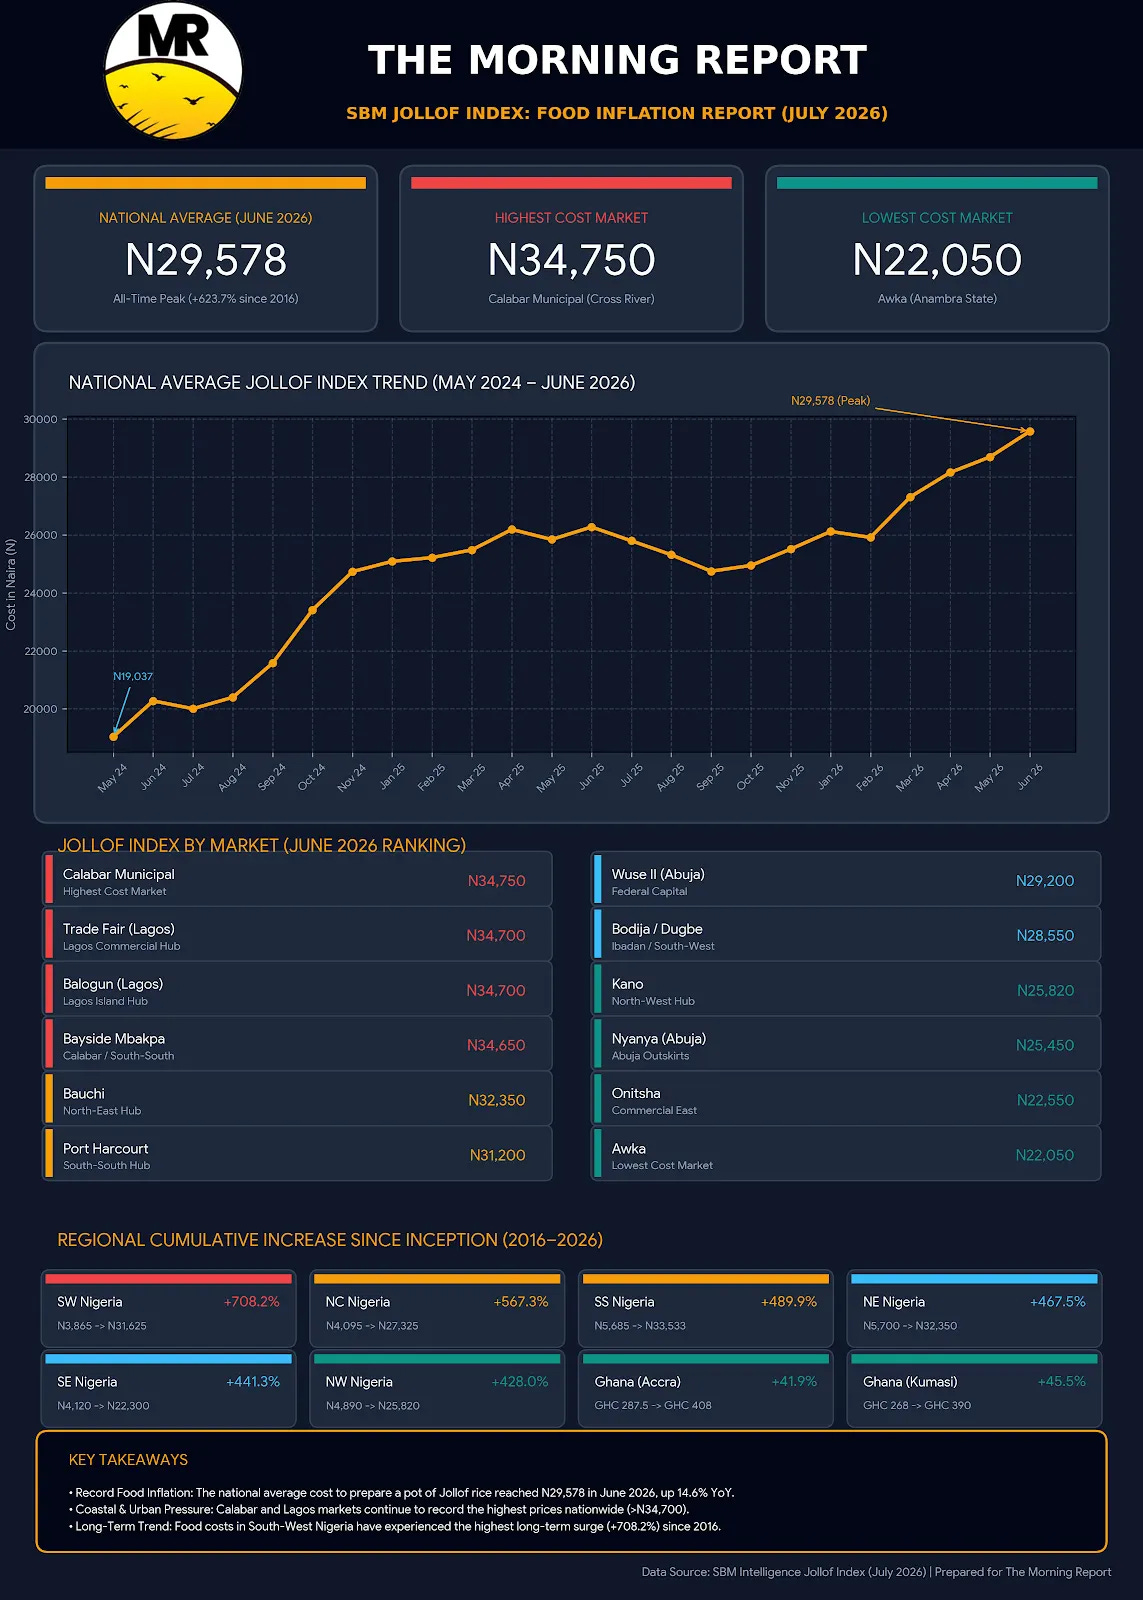Viewport: 1143px width, 1600px height.
Task: Click the Cost in Naira axis title
Action: (11, 584)
